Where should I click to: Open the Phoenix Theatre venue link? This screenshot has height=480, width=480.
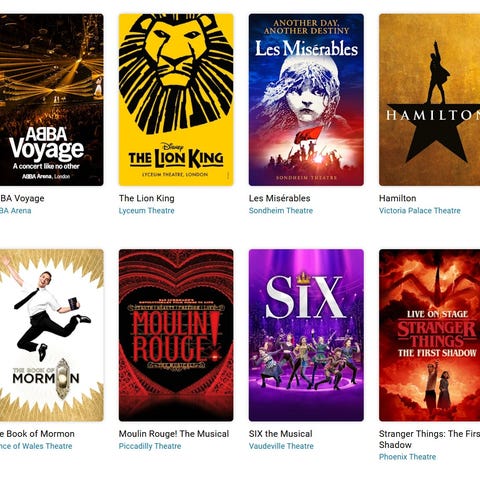[x=407, y=457]
